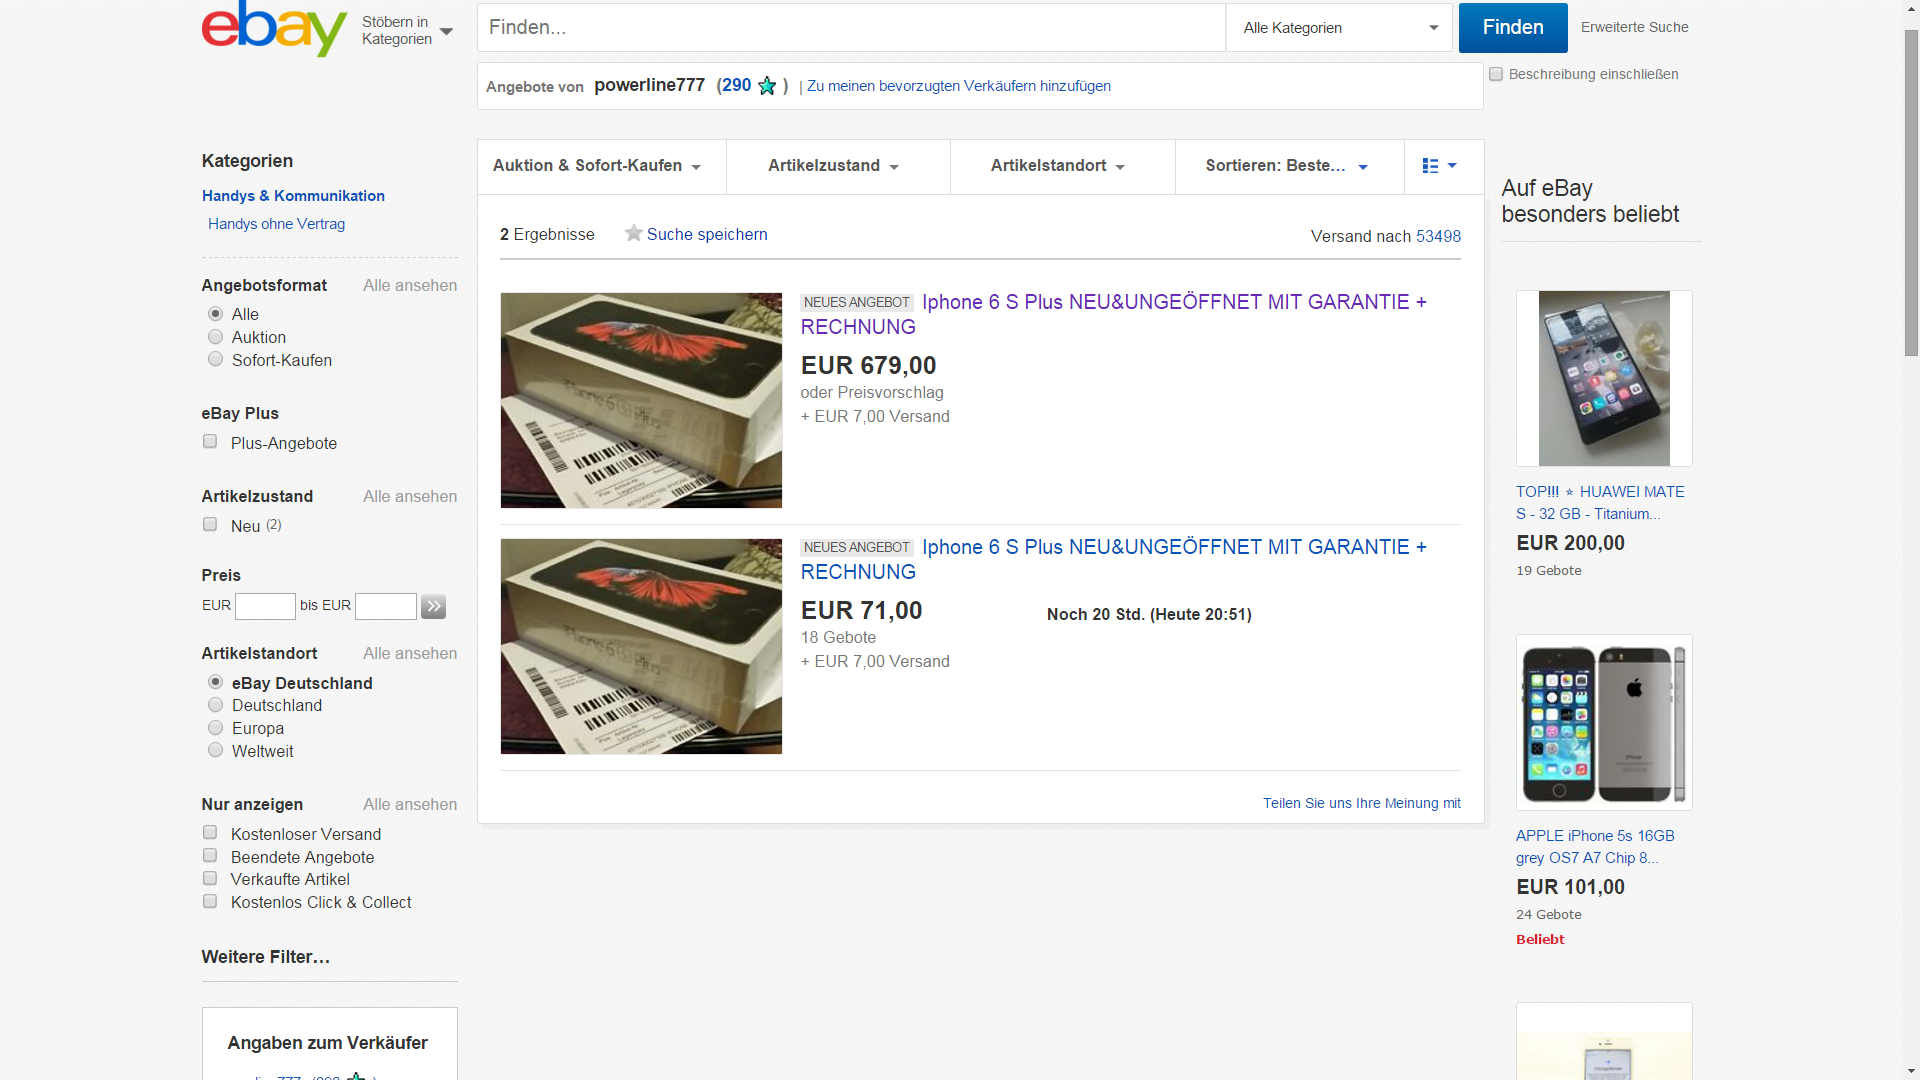
Task: Select the Deutschland radio button
Action: click(x=215, y=705)
